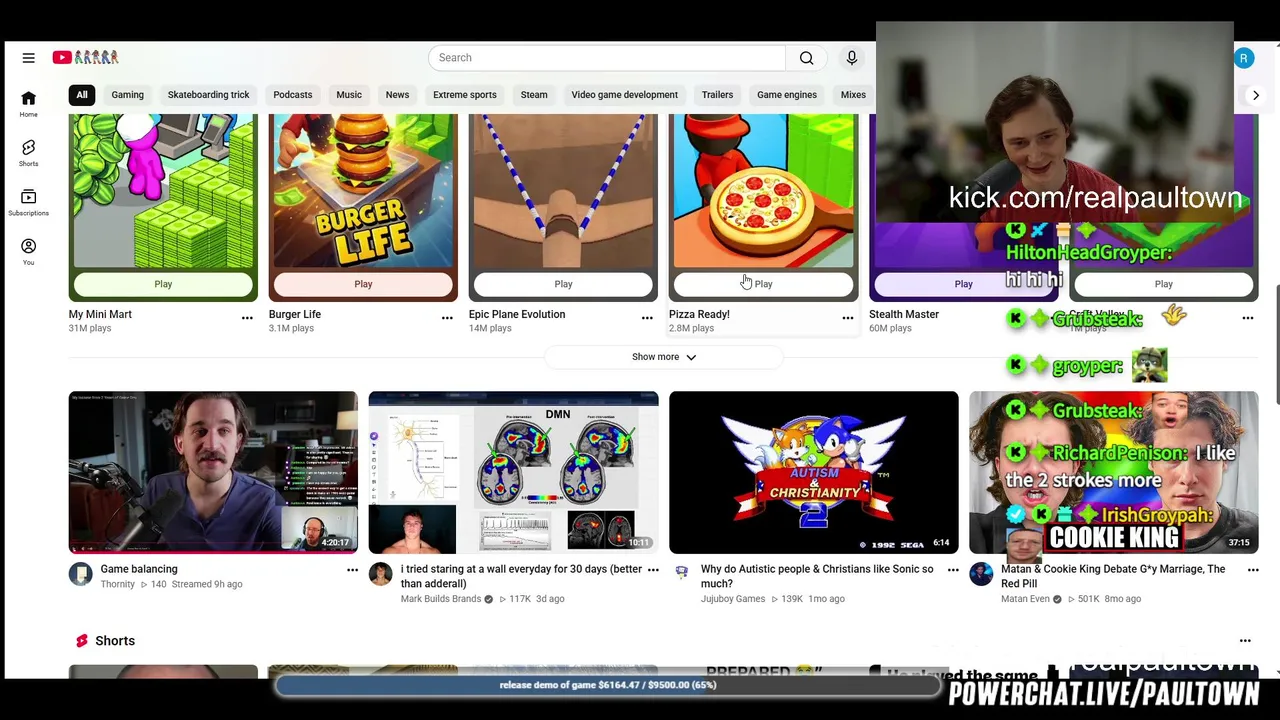Image resolution: width=1280 pixels, height=720 pixels.
Task: Open the Home sidebar item
Action: point(28,104)
